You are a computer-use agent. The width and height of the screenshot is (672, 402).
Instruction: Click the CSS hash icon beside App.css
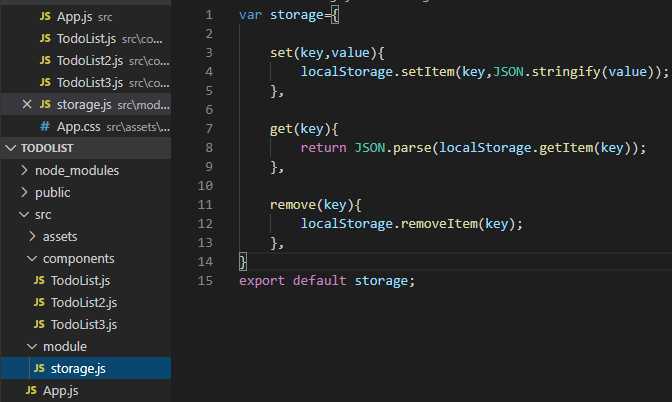45,127
